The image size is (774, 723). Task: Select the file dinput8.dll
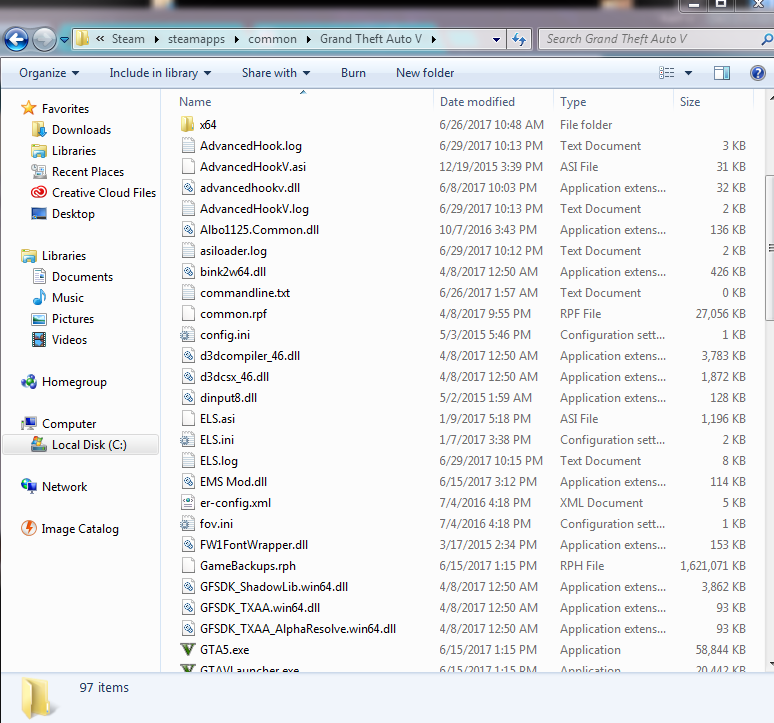point(228,398)
